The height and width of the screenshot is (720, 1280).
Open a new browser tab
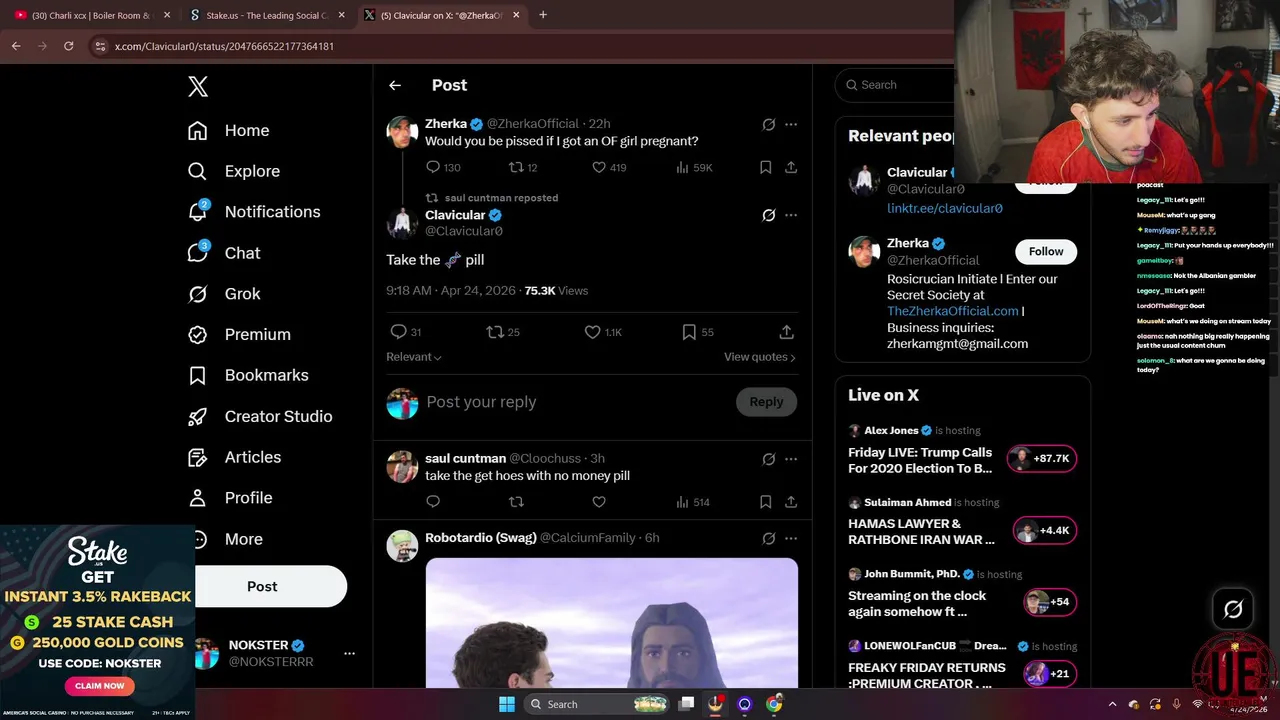(x=543, y=15)
